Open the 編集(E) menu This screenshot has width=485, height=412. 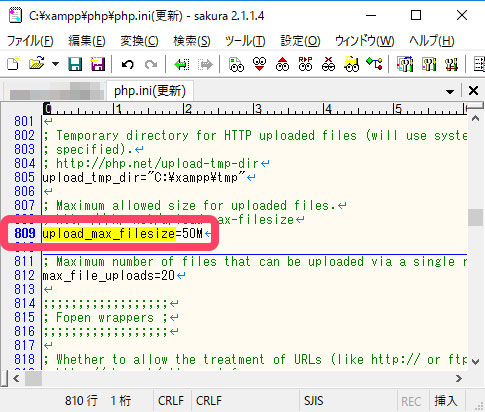(87, 41)
